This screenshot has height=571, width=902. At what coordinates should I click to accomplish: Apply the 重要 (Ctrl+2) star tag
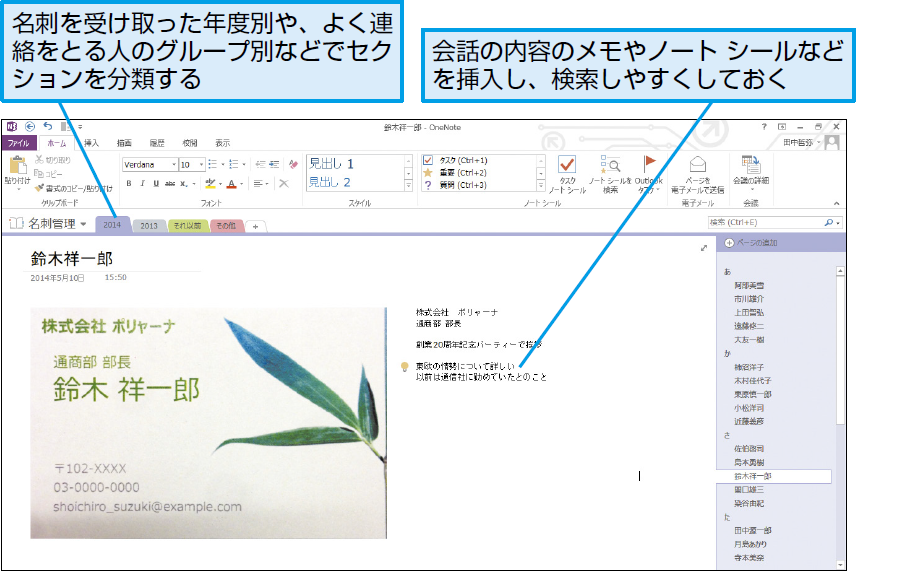coord(455,173)
